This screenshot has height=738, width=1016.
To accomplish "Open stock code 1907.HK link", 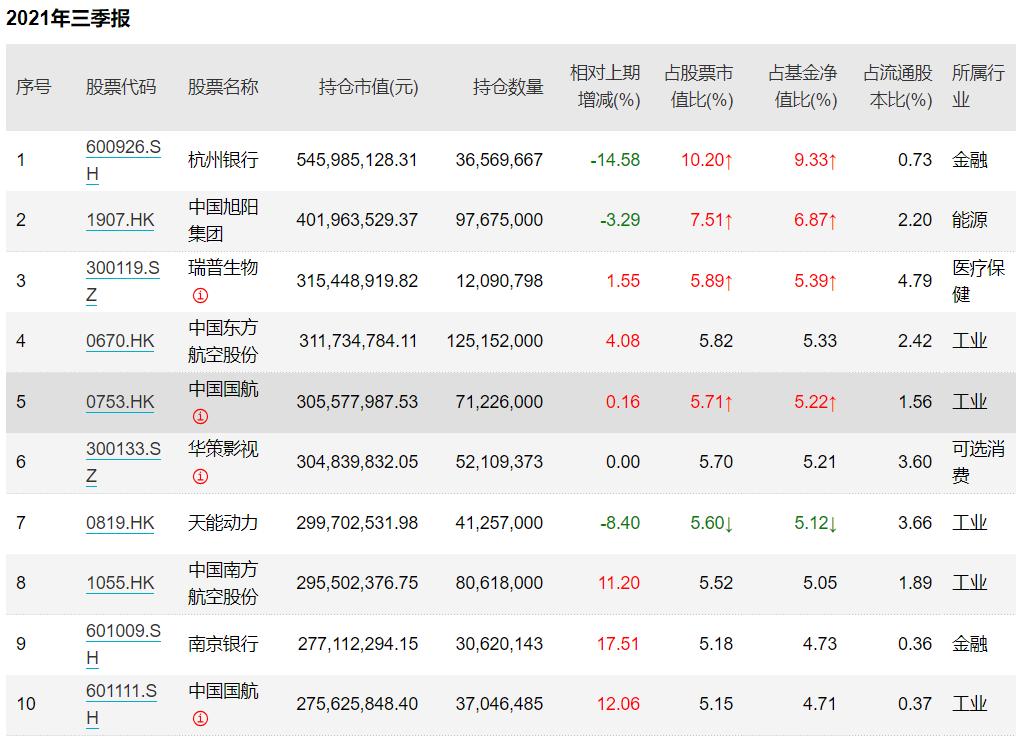I will click(x=121, y=220).
